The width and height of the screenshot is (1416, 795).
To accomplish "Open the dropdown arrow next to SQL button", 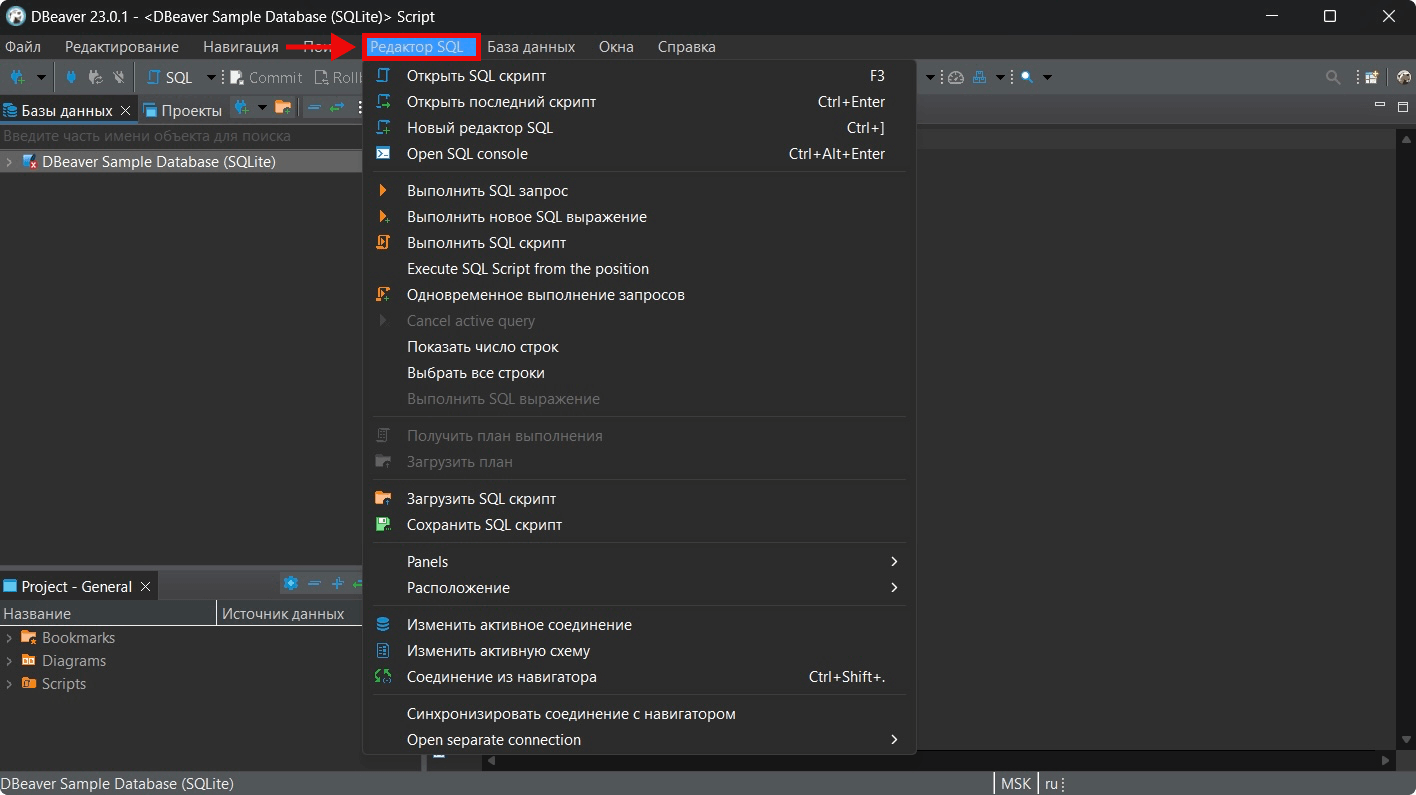I will (x=211, y=77).
